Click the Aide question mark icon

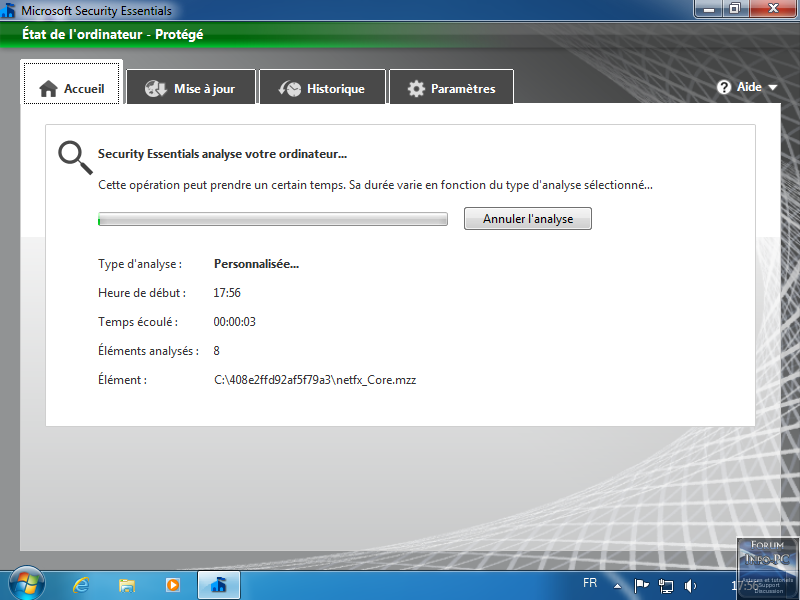click(724, 87)
